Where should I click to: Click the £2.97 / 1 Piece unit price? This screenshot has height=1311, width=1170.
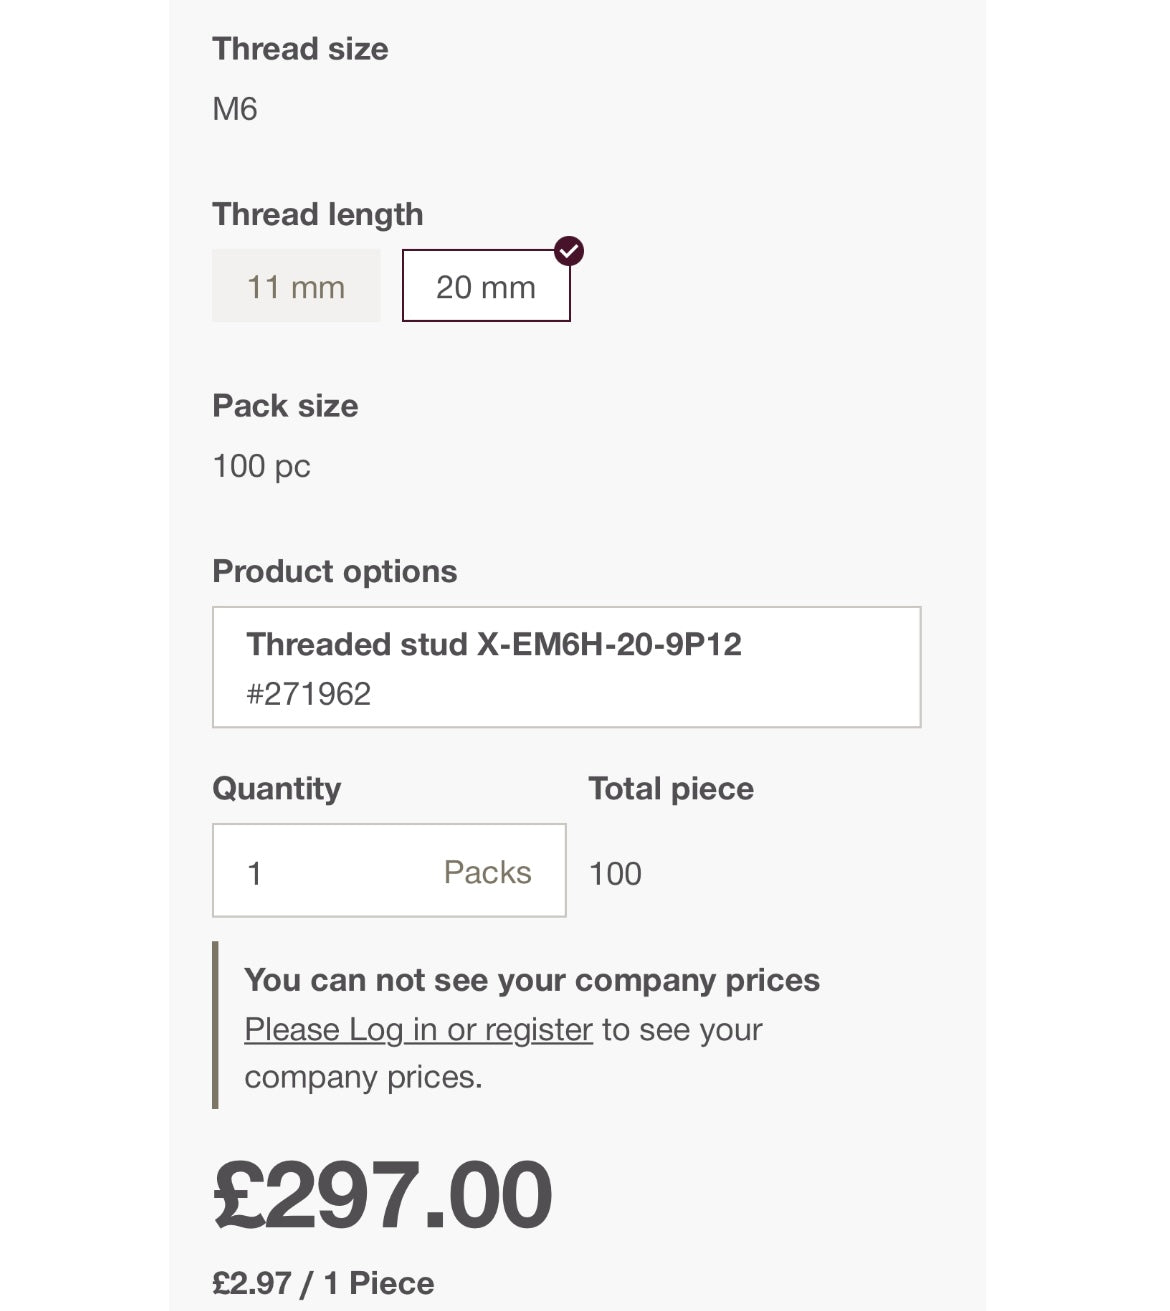click(323, 1283)
